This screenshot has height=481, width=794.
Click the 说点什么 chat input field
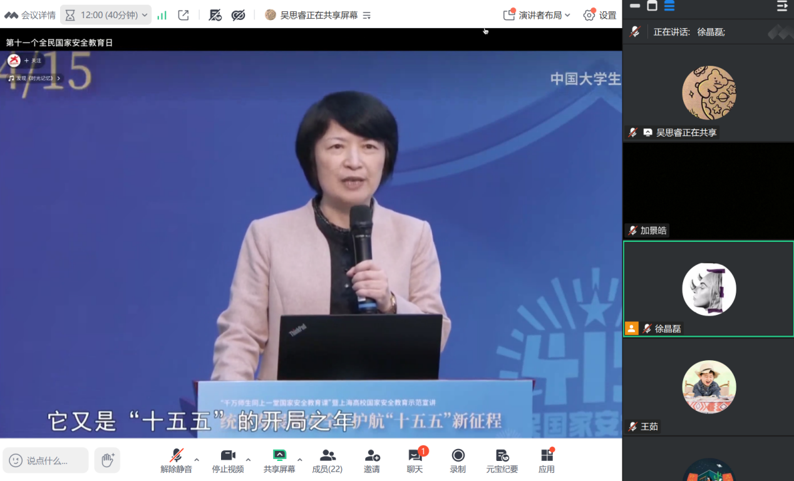46,460
